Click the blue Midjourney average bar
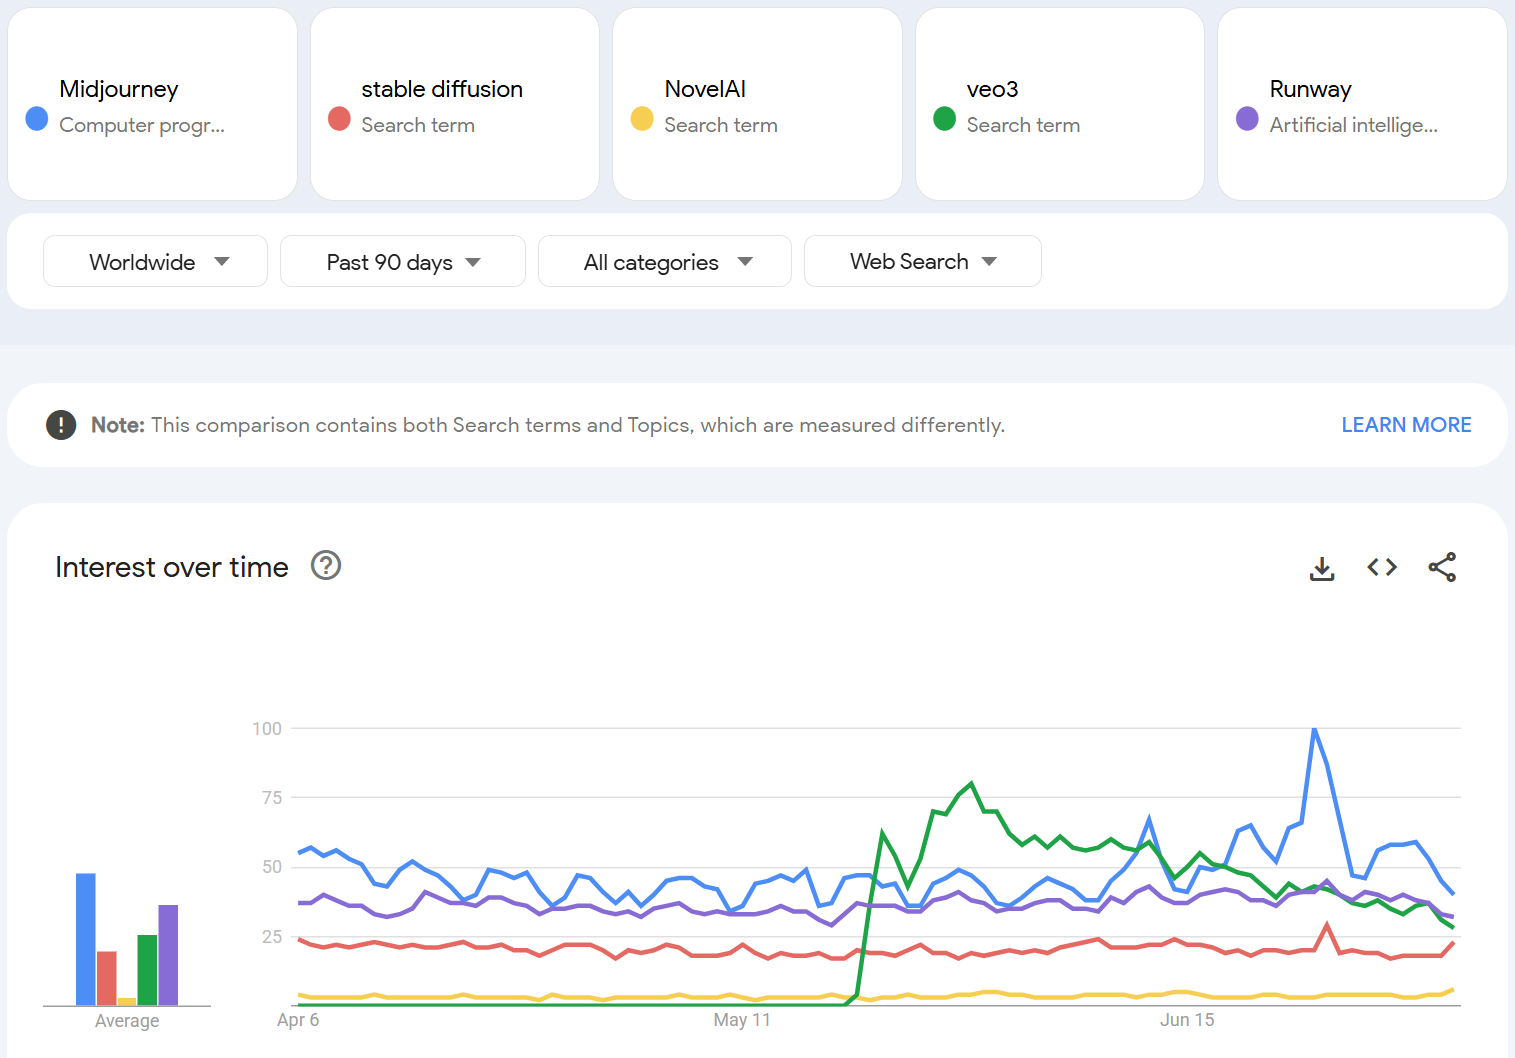The height and width of the screenshot is (1058, 1515). (x=86, y=939)
